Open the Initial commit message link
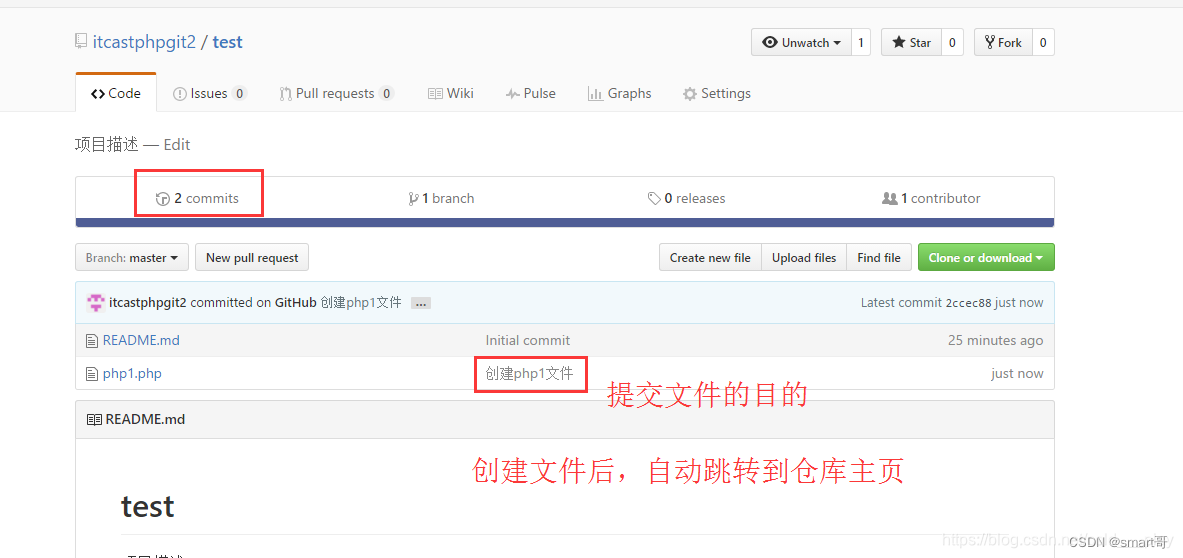 [x=527, y=340]
